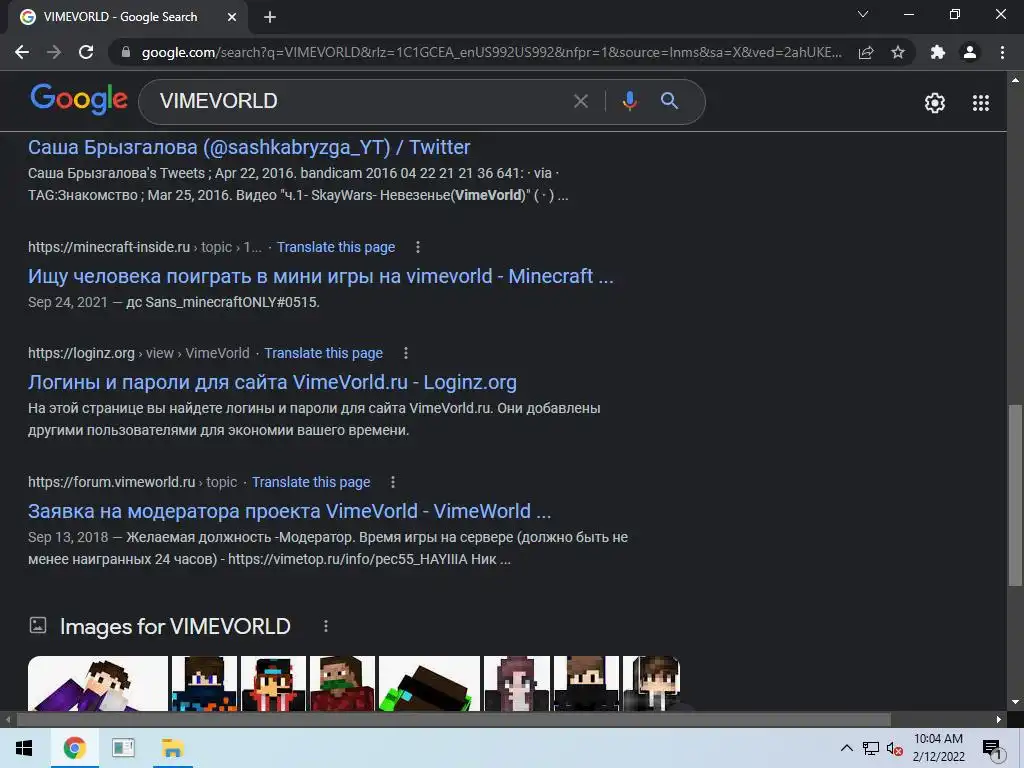Screen dimensions: 1024x768
Task: Click the vertical scrollbar thumb
Action: (1015, 495)
